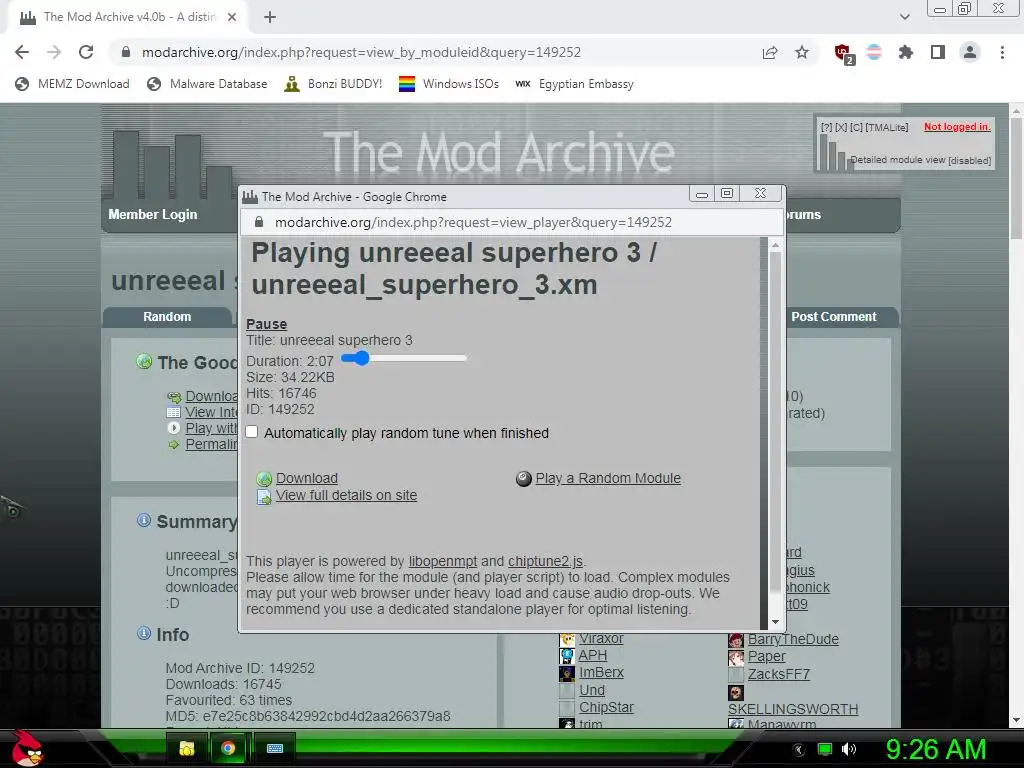Click the 9:26 AM clock
The width and height of the screenshot is (1024, 768).
[x=935, y=749]
